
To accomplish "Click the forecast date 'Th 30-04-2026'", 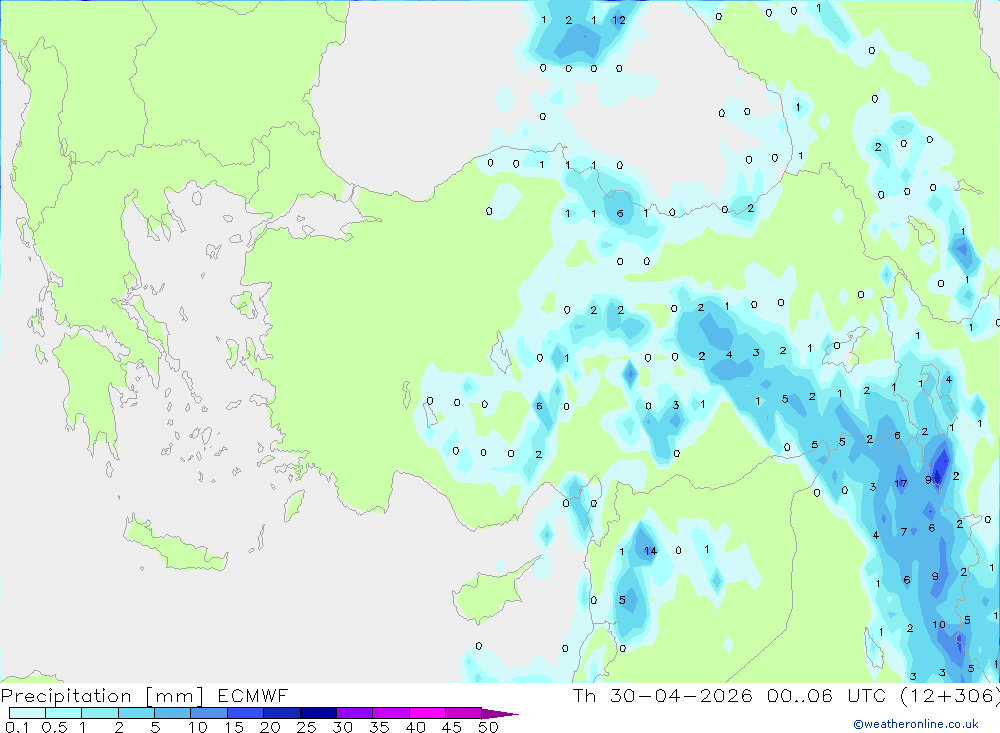I will 663,695.
